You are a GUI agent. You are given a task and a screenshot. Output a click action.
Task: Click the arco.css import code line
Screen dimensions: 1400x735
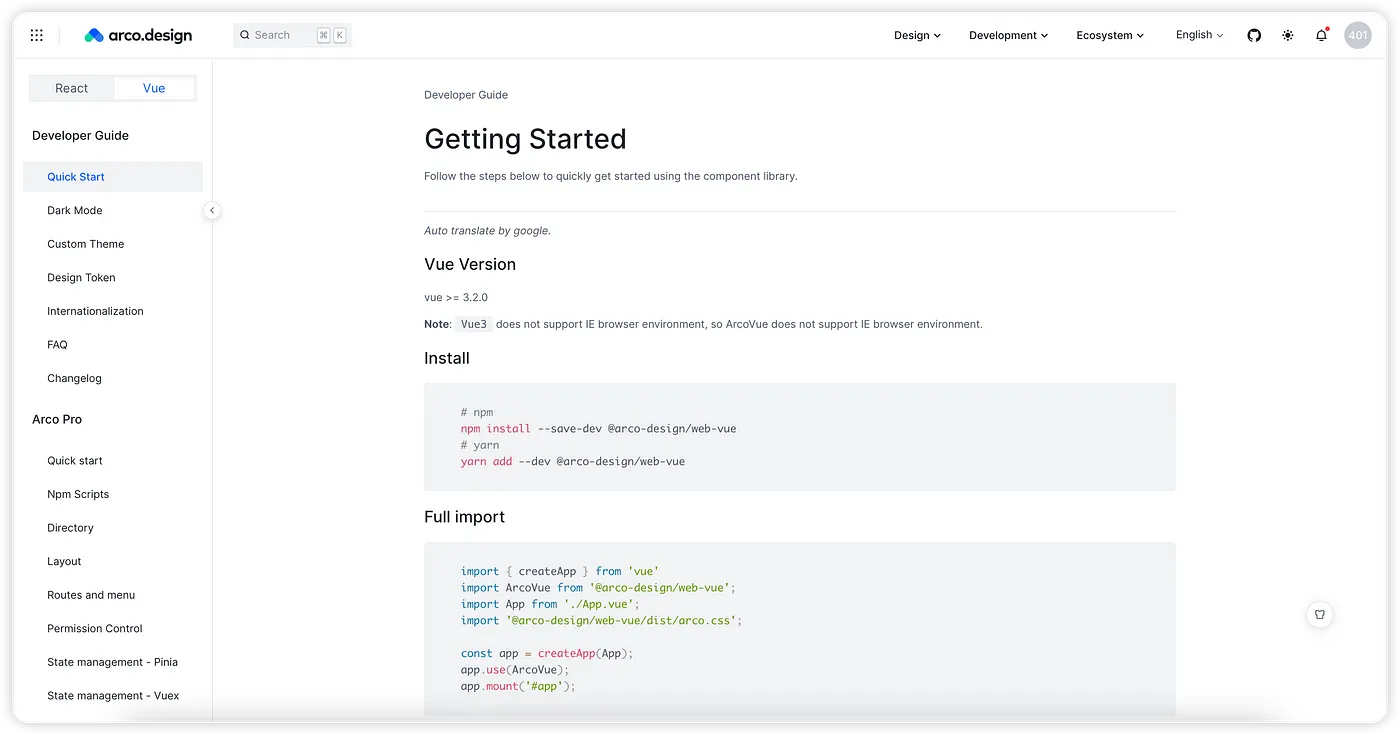tap(601, 621)
